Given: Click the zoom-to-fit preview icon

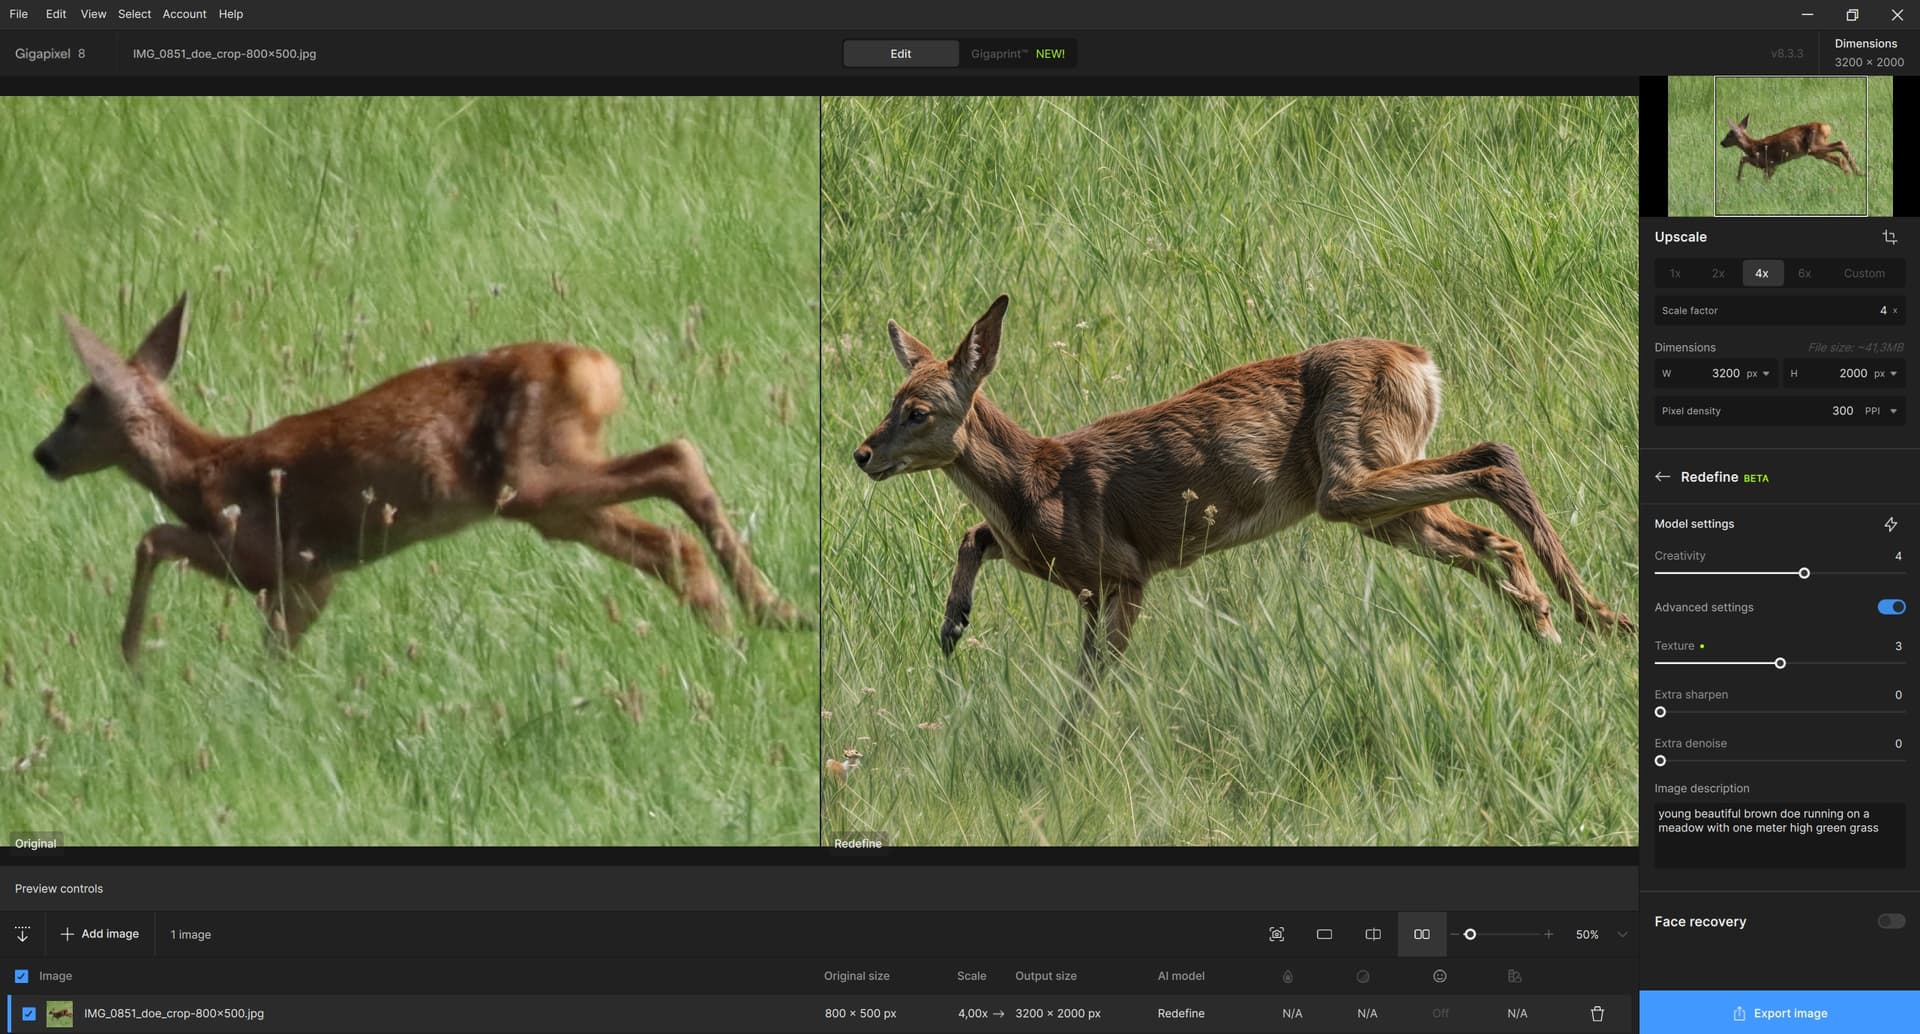Looking at the screenshot, I should click(x=1276, y=934).
